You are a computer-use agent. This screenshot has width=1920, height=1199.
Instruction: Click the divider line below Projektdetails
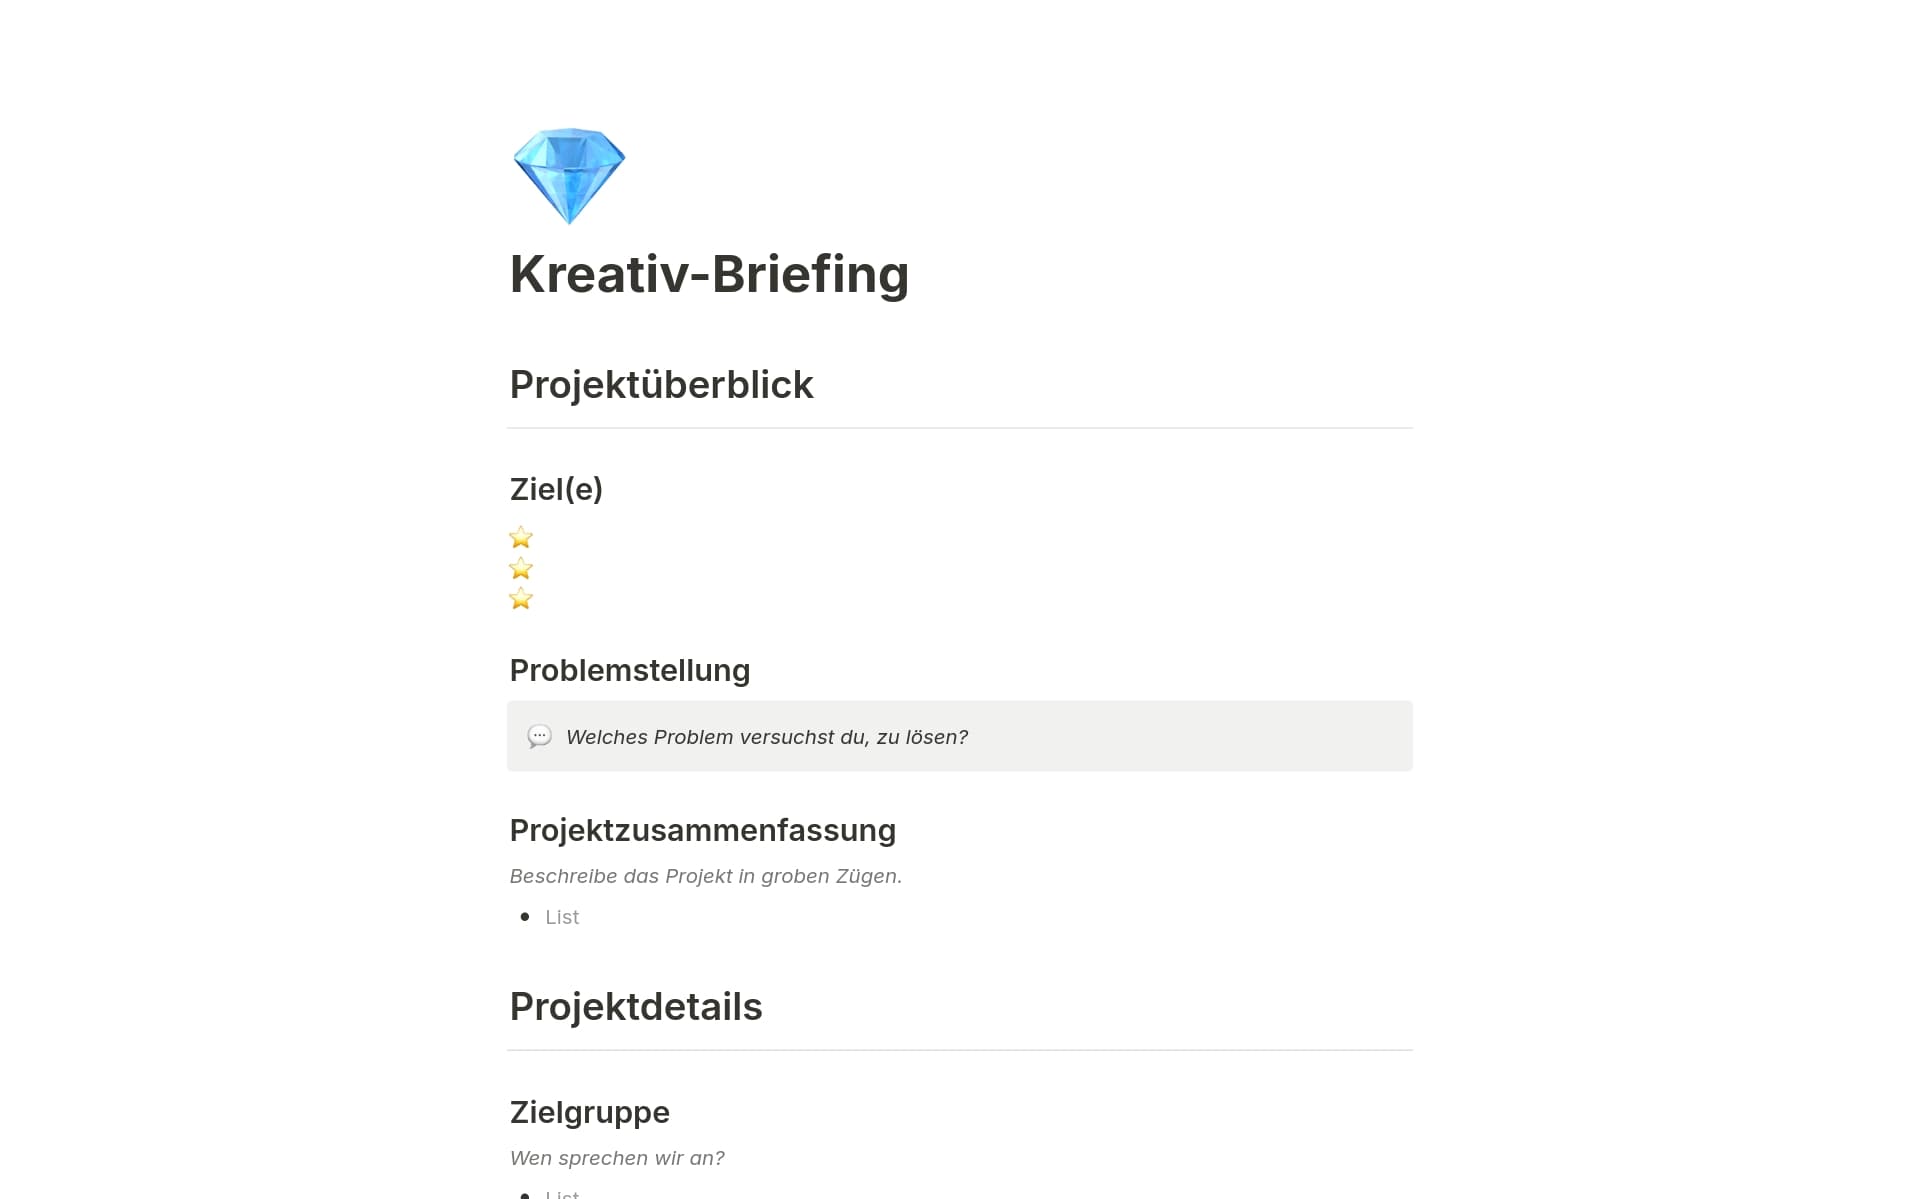(x=959, y=1050)
